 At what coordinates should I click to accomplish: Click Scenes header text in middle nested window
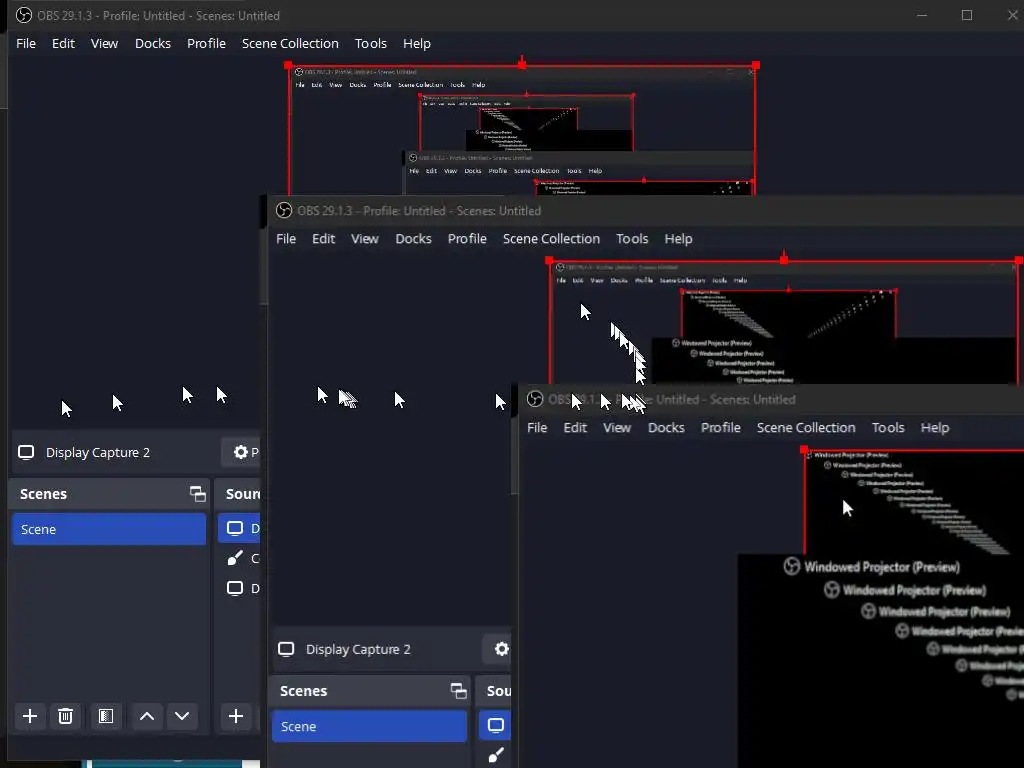(x=304, y=691)
